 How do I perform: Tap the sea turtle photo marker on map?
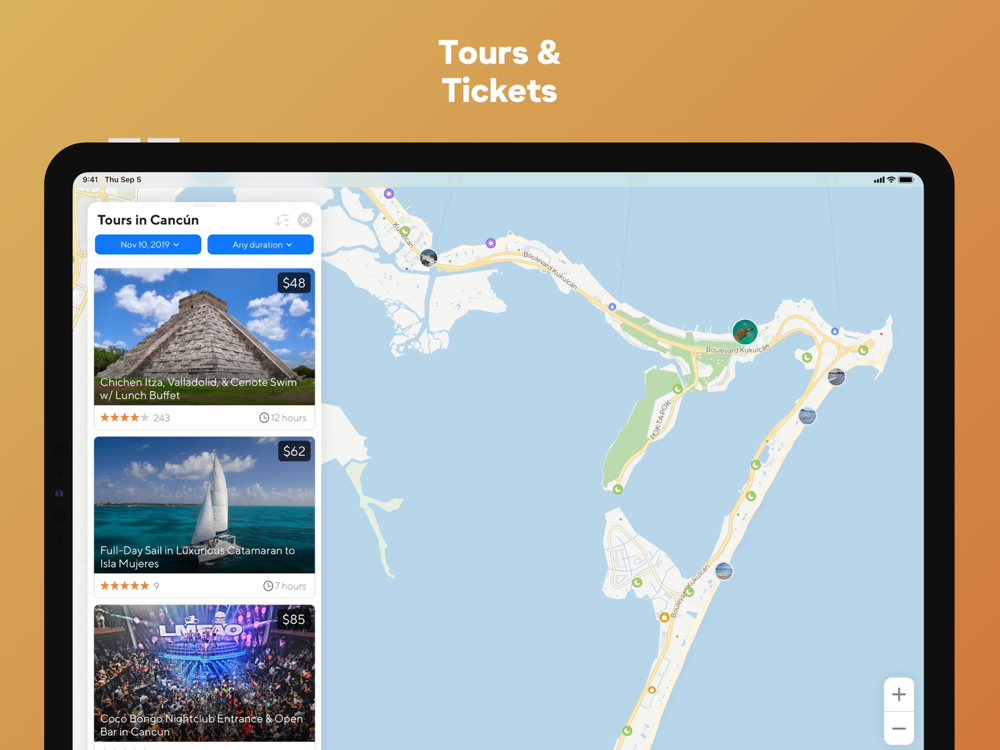(744, 332)
